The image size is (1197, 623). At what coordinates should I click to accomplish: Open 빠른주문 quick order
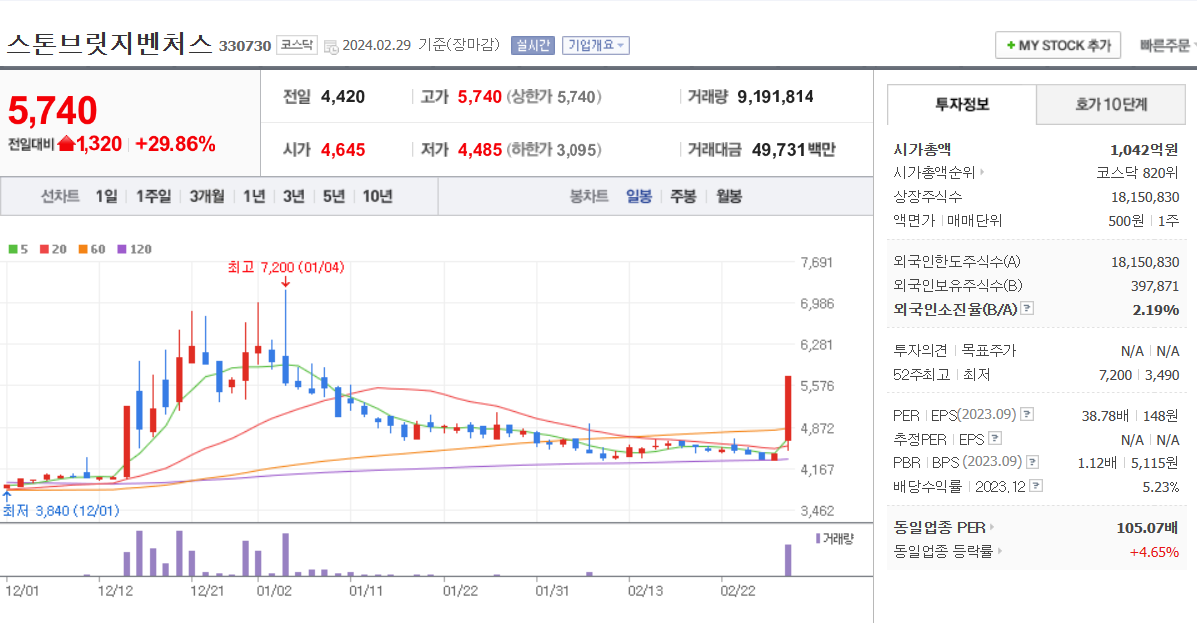coord(1166,46)
